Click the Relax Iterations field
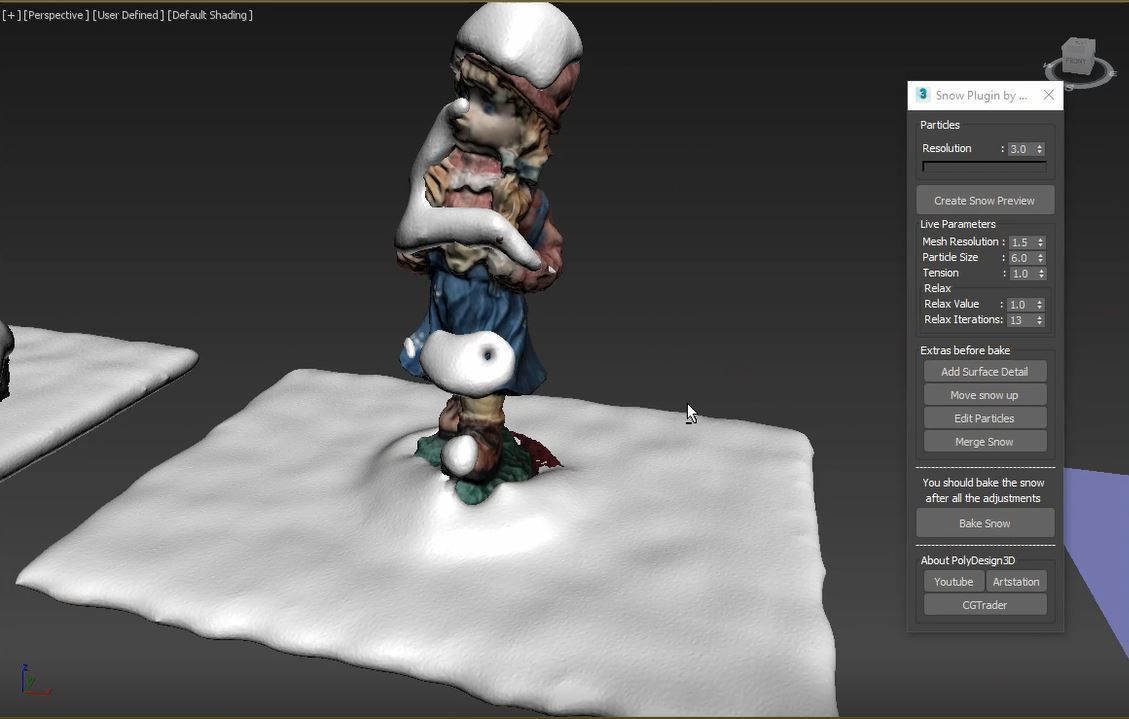Screen dimensions: 1129x719 point(1021,320)
